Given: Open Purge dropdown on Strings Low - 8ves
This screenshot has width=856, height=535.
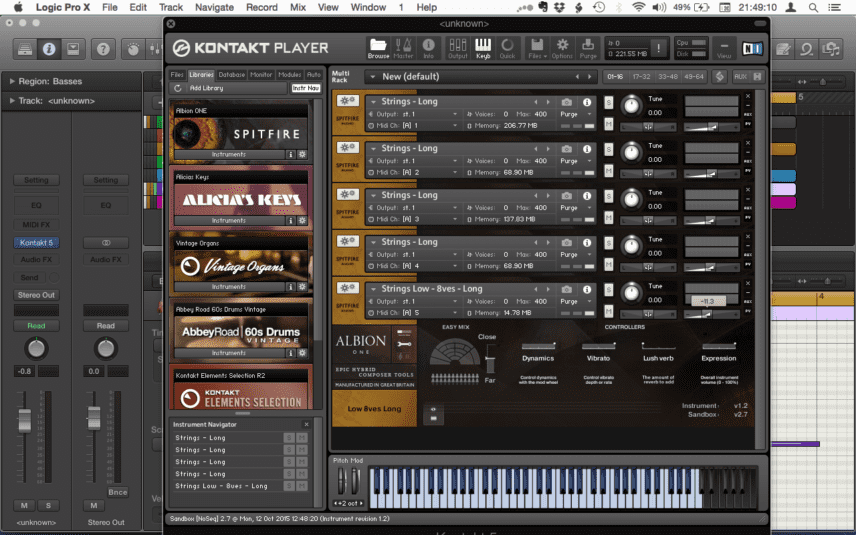Looking at the screenshot, I should coord(576,301).
